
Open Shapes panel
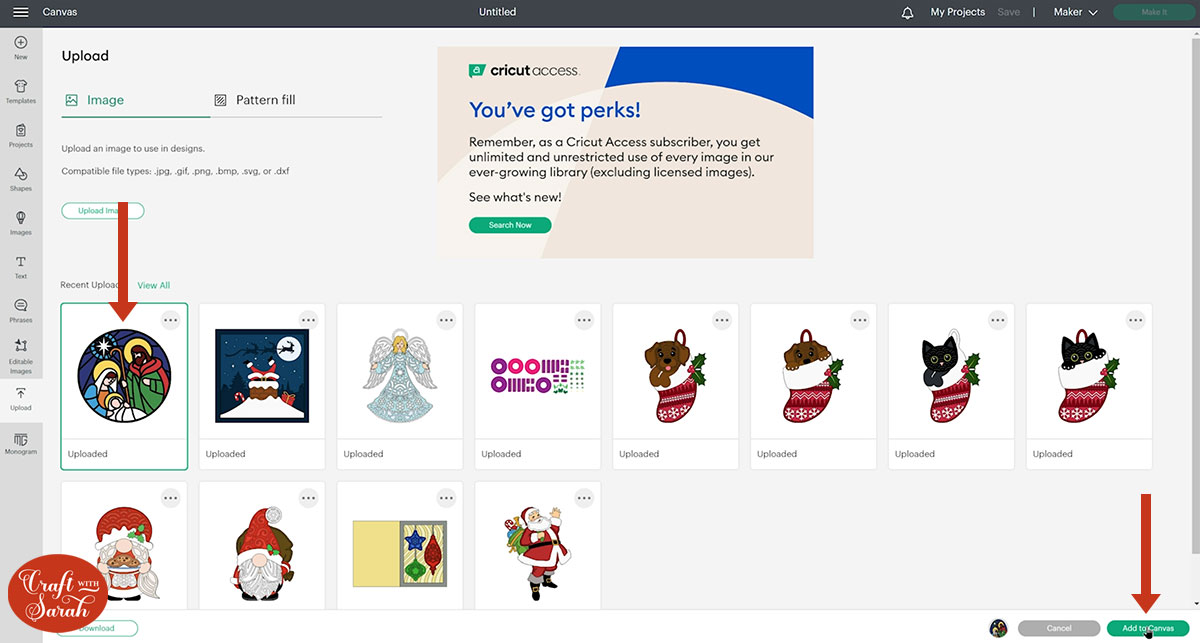(x=21, y=180)
